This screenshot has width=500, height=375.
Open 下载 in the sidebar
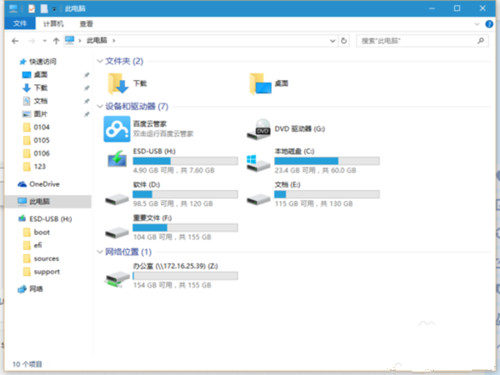(x=41, y=88)
